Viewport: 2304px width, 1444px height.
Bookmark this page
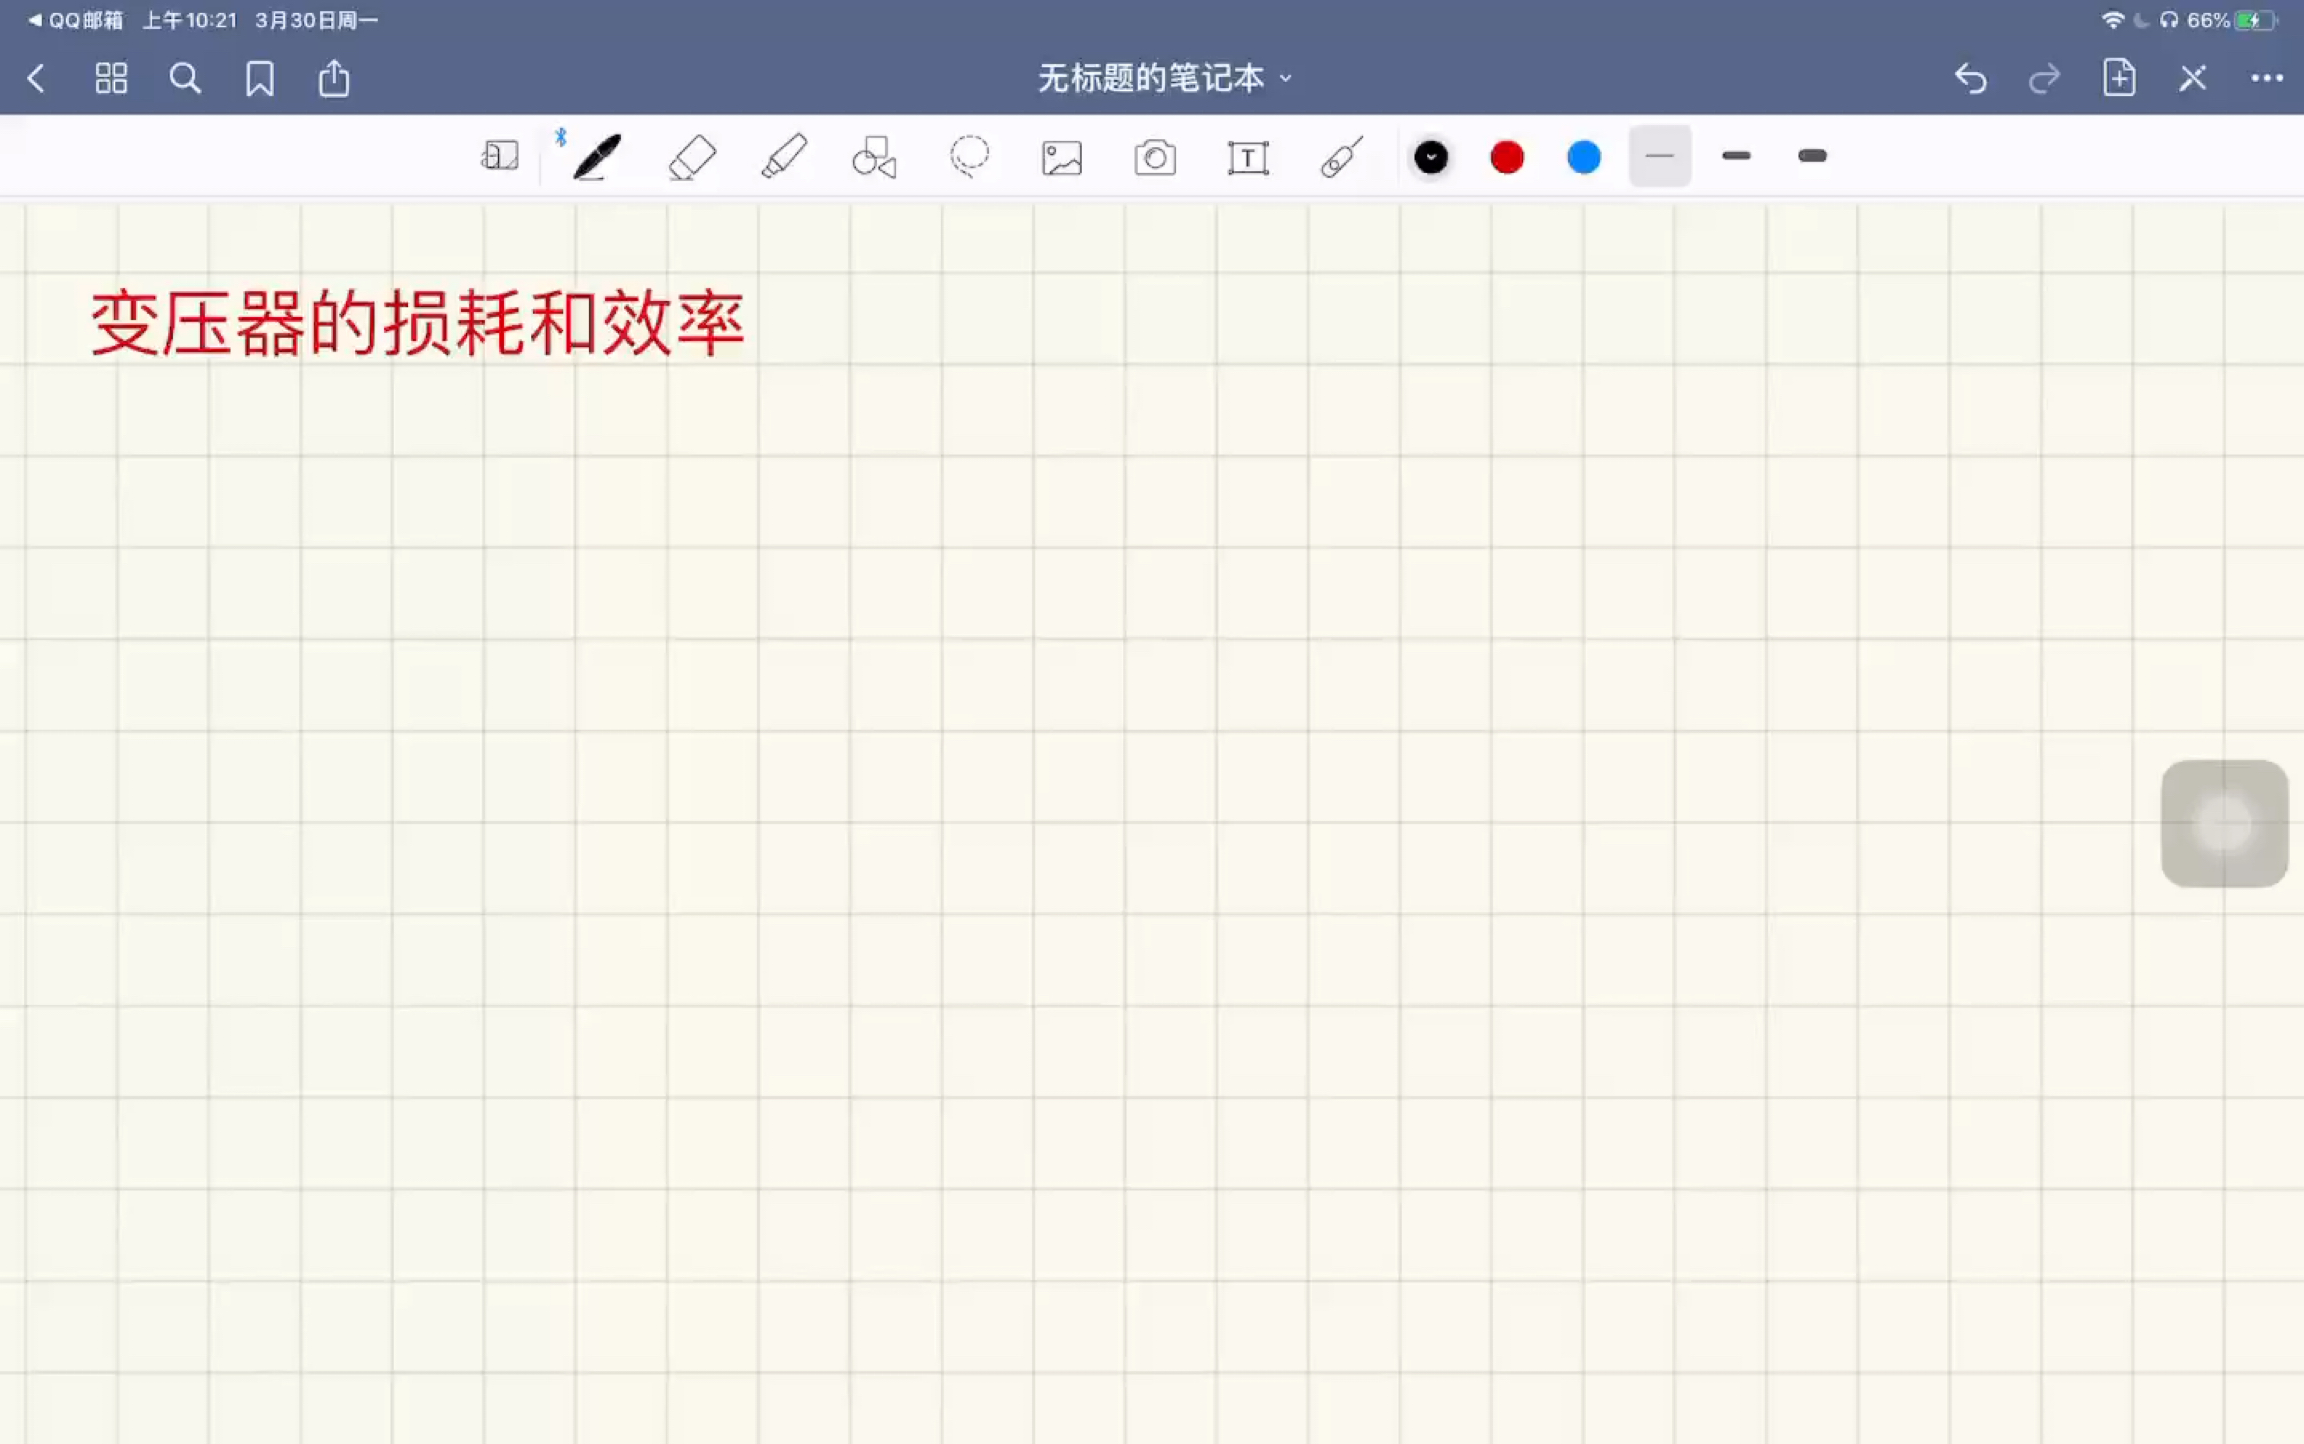[260, 78]
